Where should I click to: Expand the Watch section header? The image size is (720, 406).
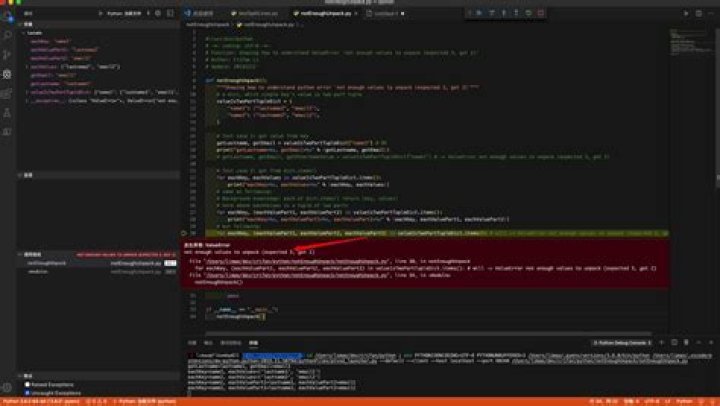(x=98, y=175)
